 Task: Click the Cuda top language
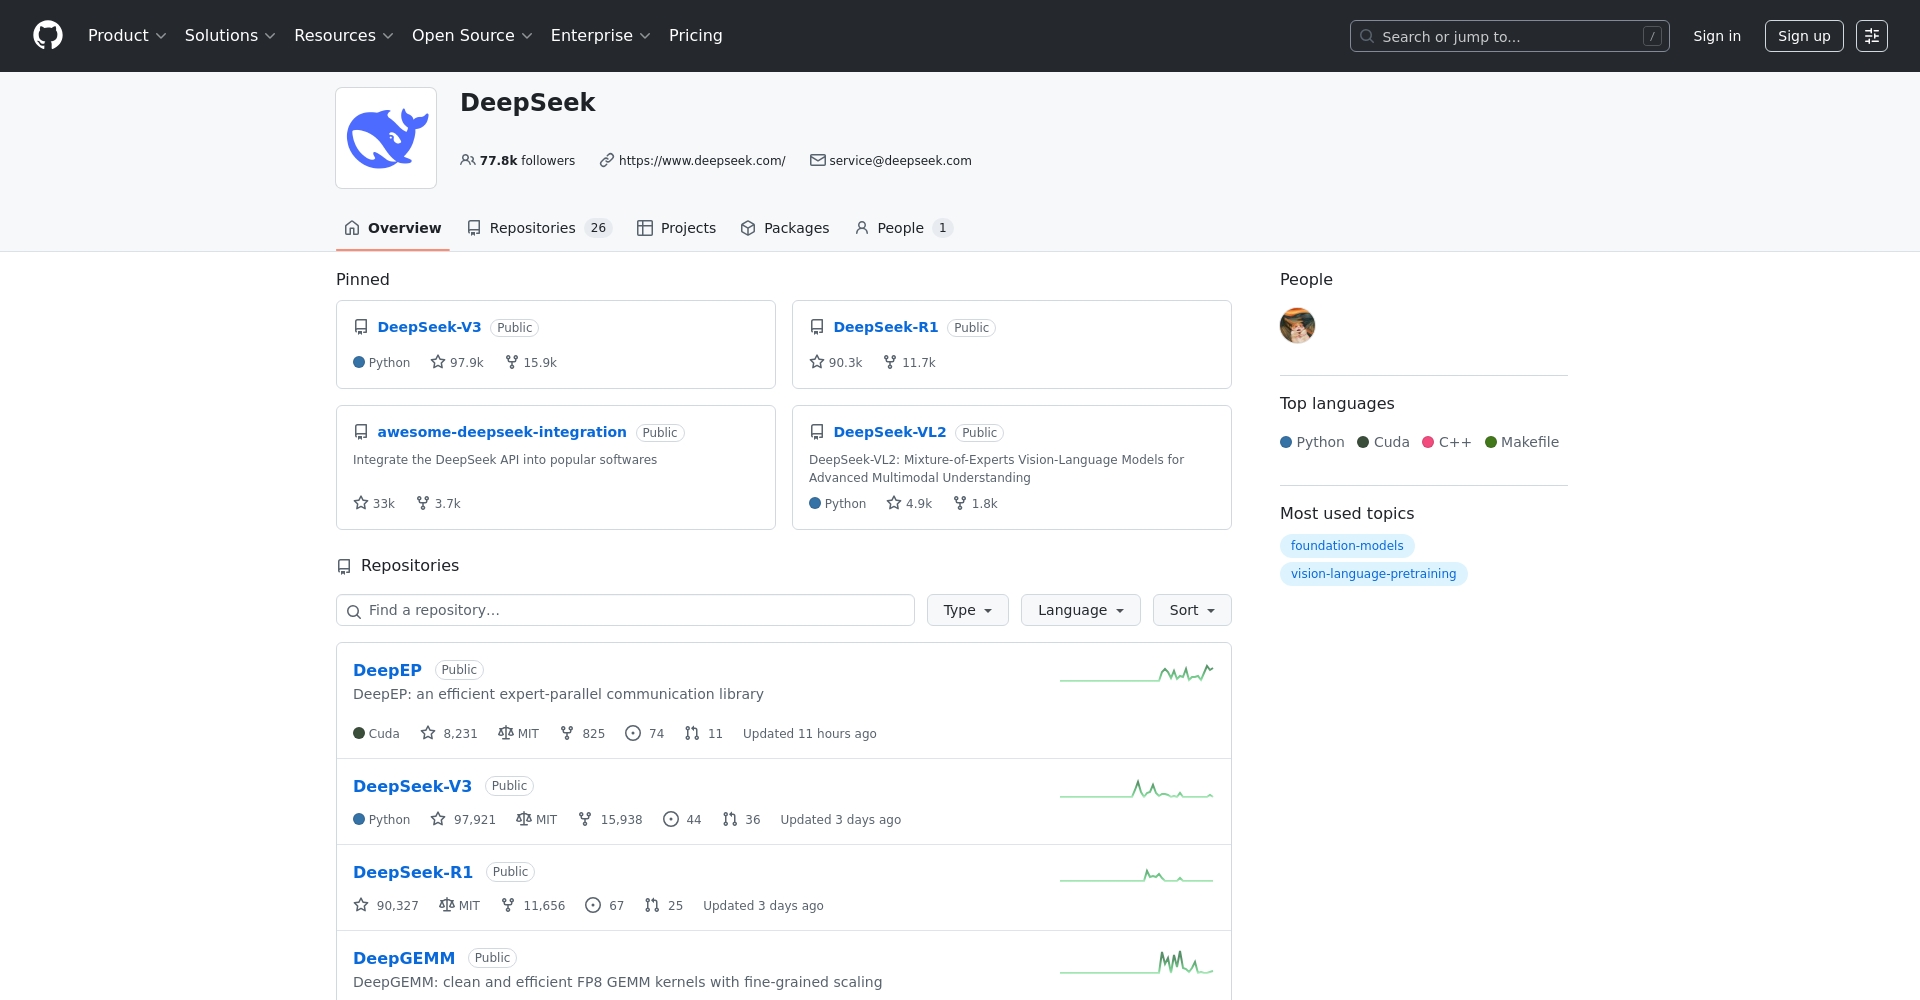click(1383, 442)
